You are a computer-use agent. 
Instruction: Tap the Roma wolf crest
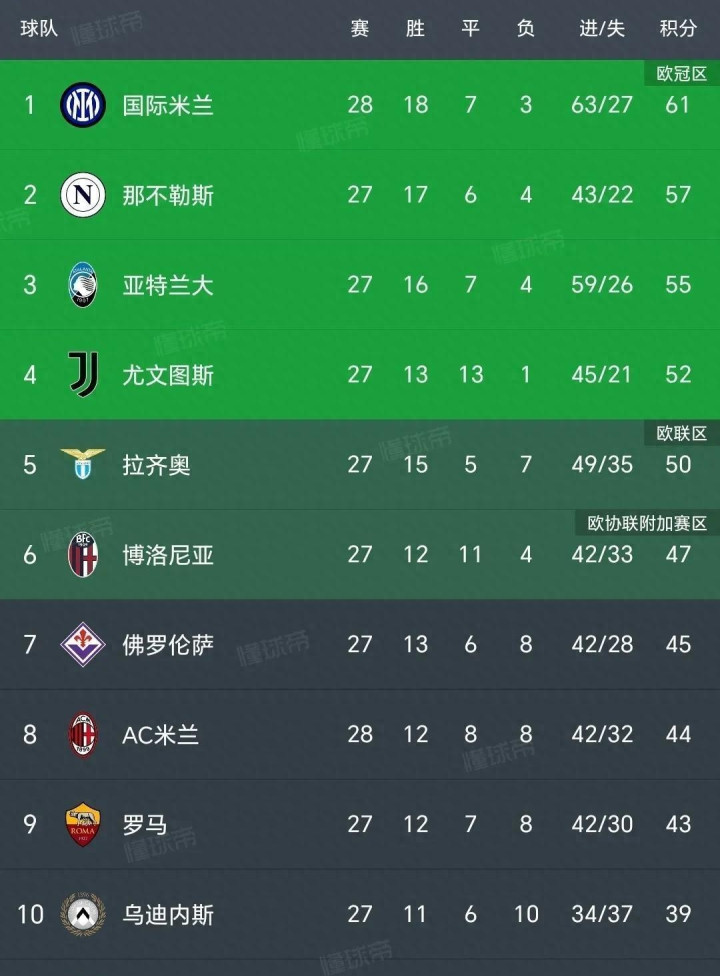[83, 824]
